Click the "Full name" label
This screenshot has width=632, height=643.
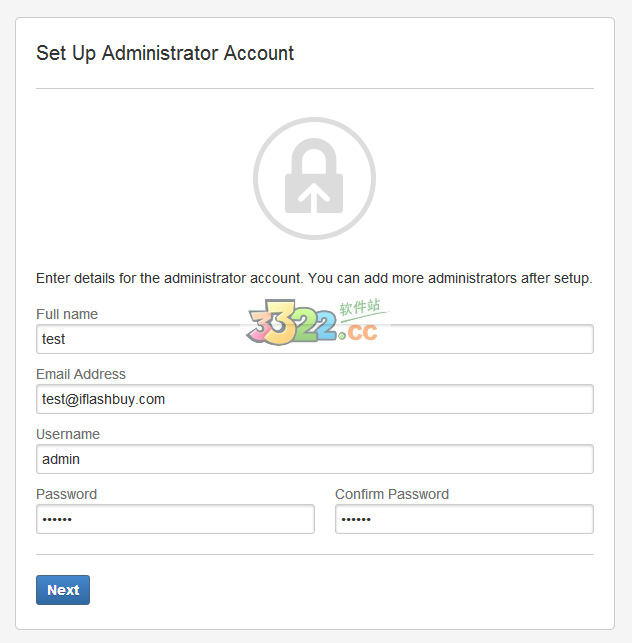click(x=67, y=314)
